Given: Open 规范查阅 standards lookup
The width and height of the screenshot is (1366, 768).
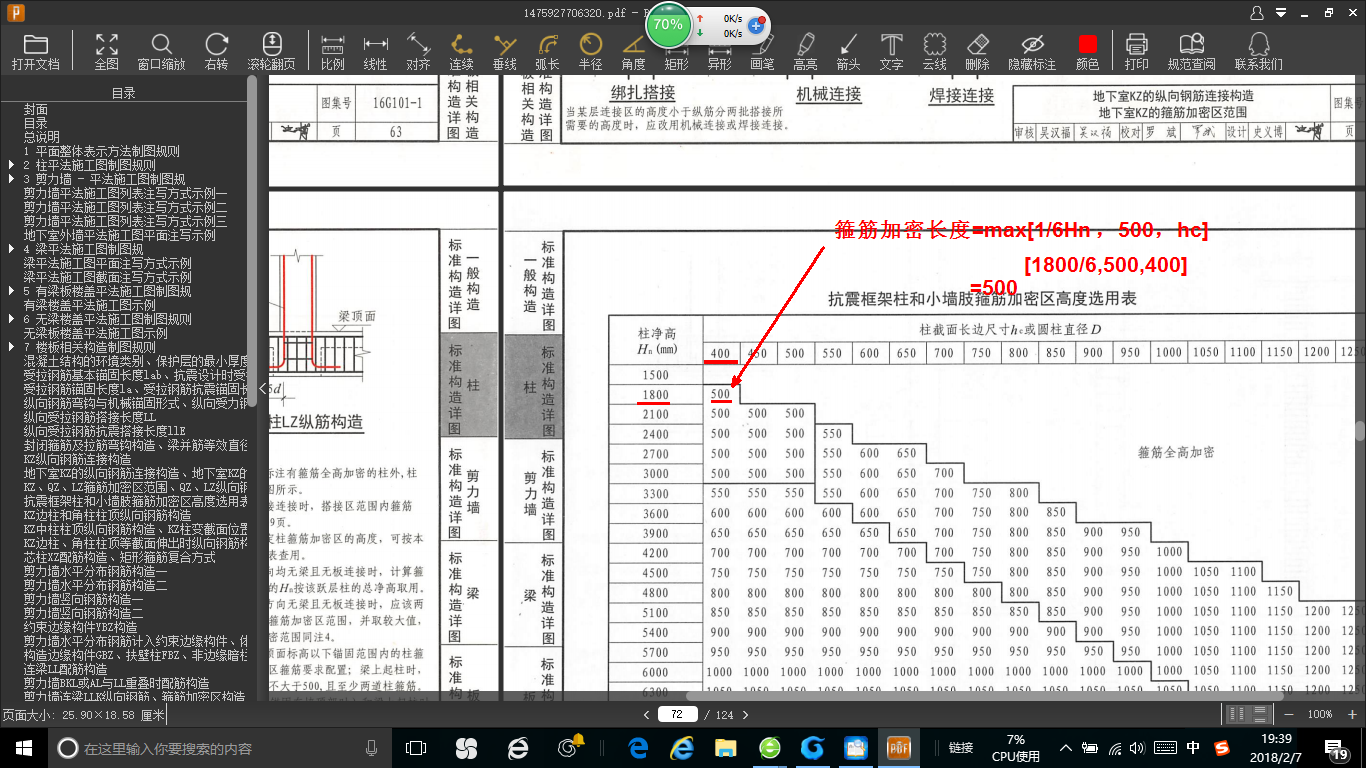Looking at the screenshot, I should click(x=1191, y=52).
